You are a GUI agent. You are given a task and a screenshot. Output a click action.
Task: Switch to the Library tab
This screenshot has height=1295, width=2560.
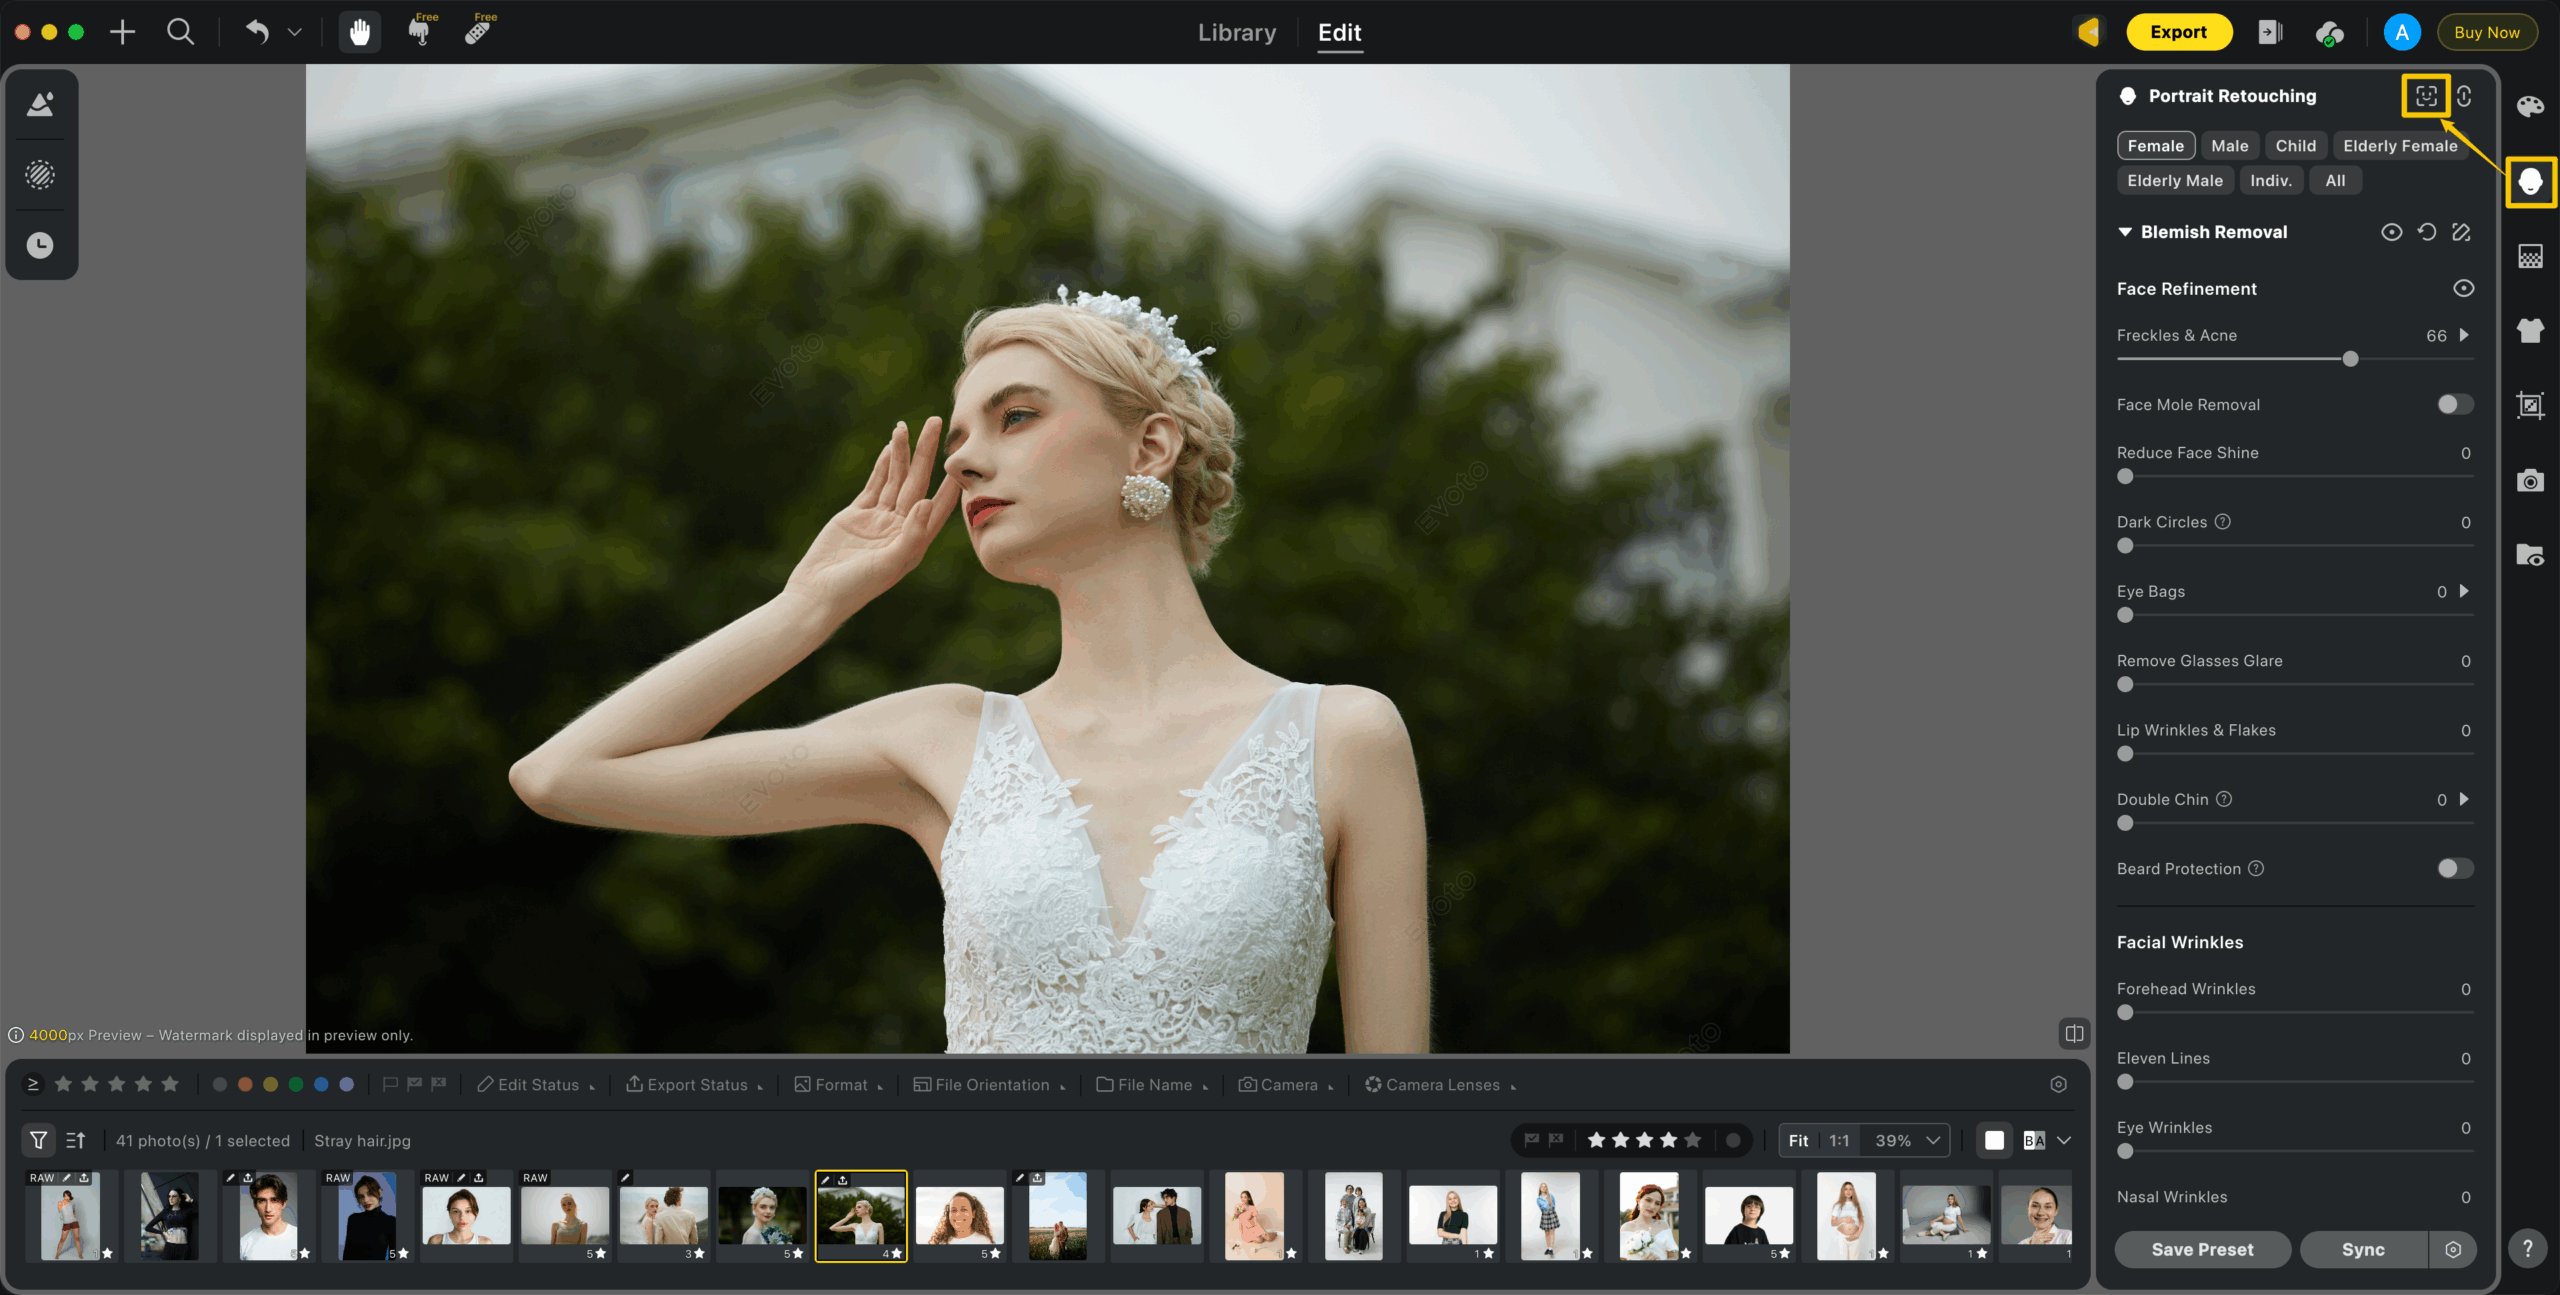click(1237, 32)
